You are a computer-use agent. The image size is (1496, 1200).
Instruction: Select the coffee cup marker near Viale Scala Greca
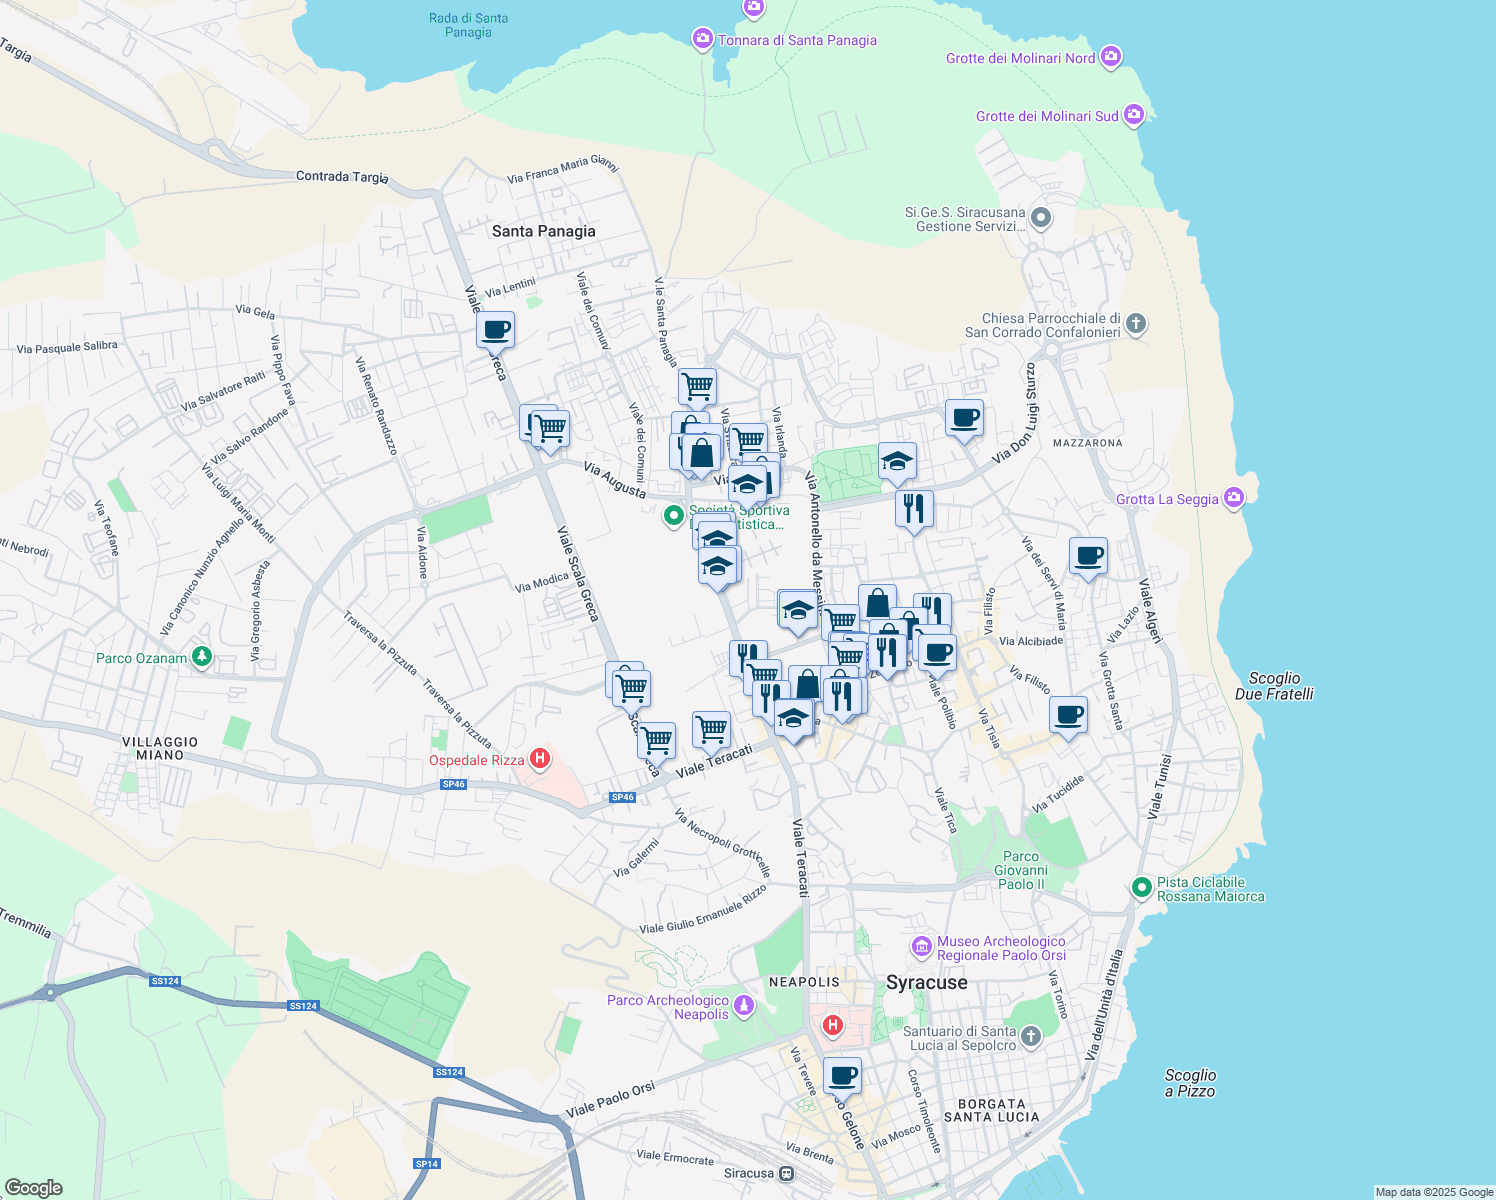493,330
